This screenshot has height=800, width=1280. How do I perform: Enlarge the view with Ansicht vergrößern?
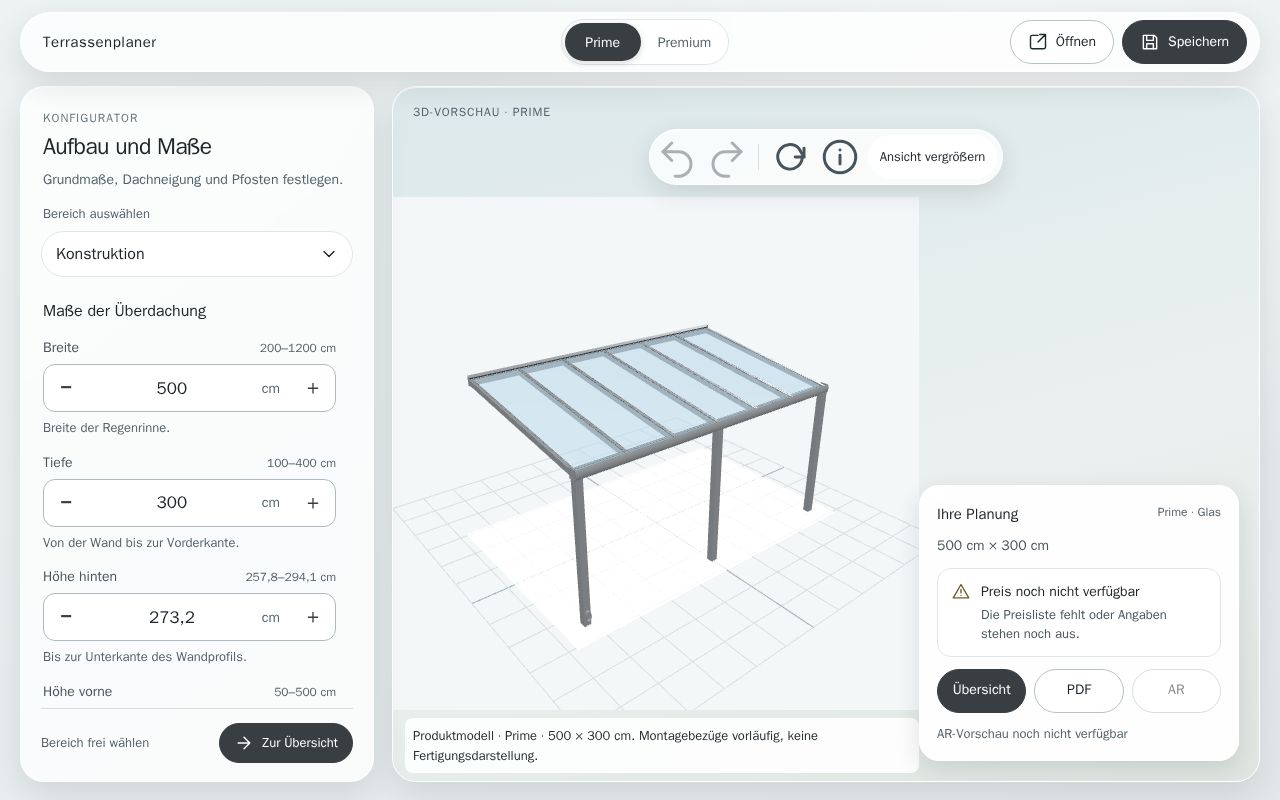tap(932, 157)
